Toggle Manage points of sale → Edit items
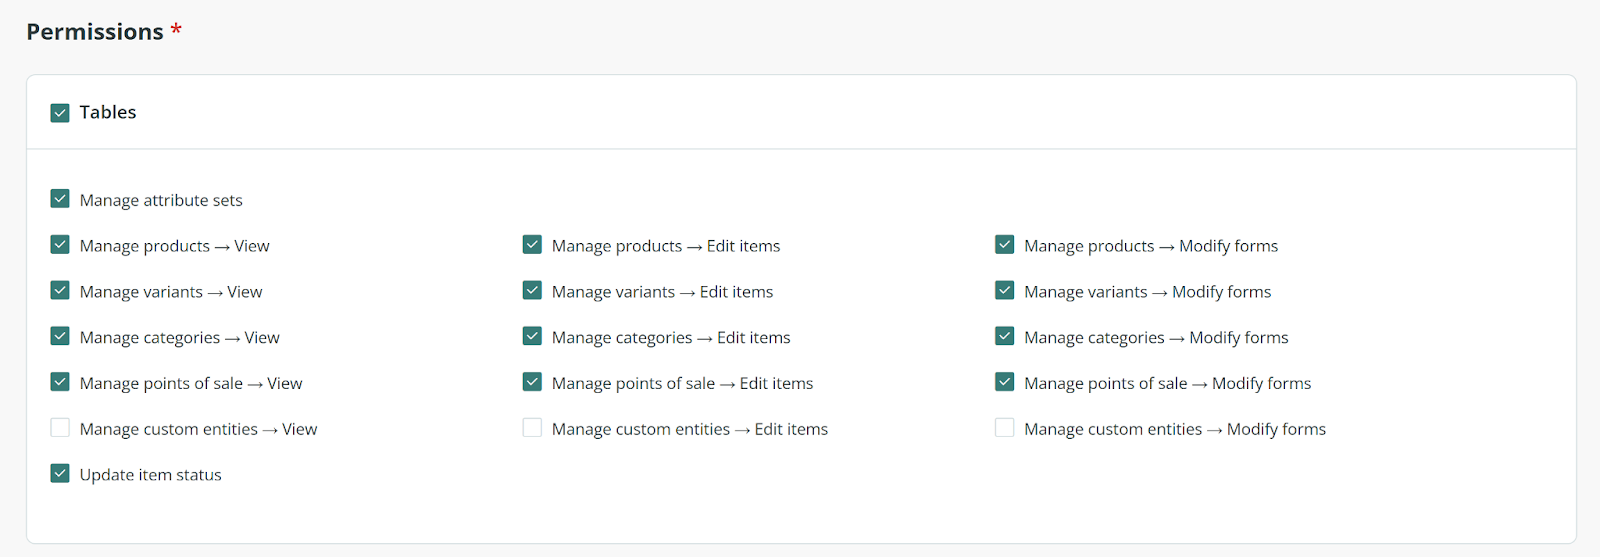Screen dimensions: 1600x557 point(532,382)
